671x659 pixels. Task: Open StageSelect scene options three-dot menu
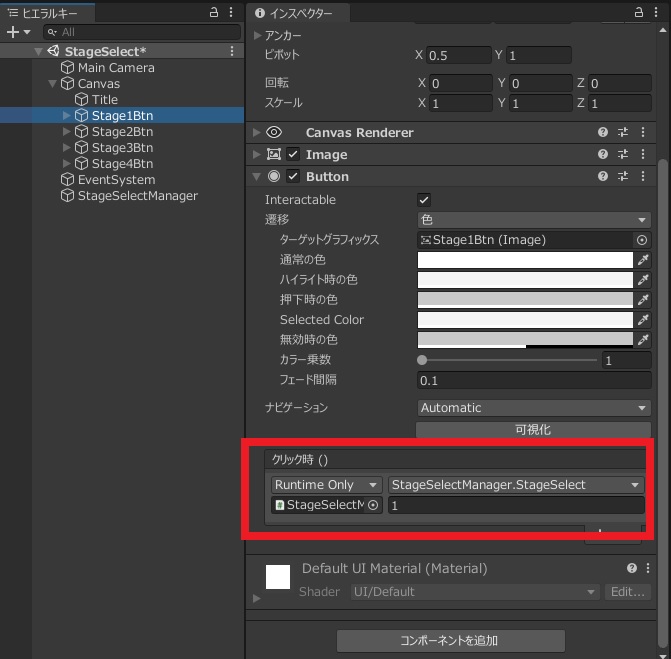click(232, 51)
